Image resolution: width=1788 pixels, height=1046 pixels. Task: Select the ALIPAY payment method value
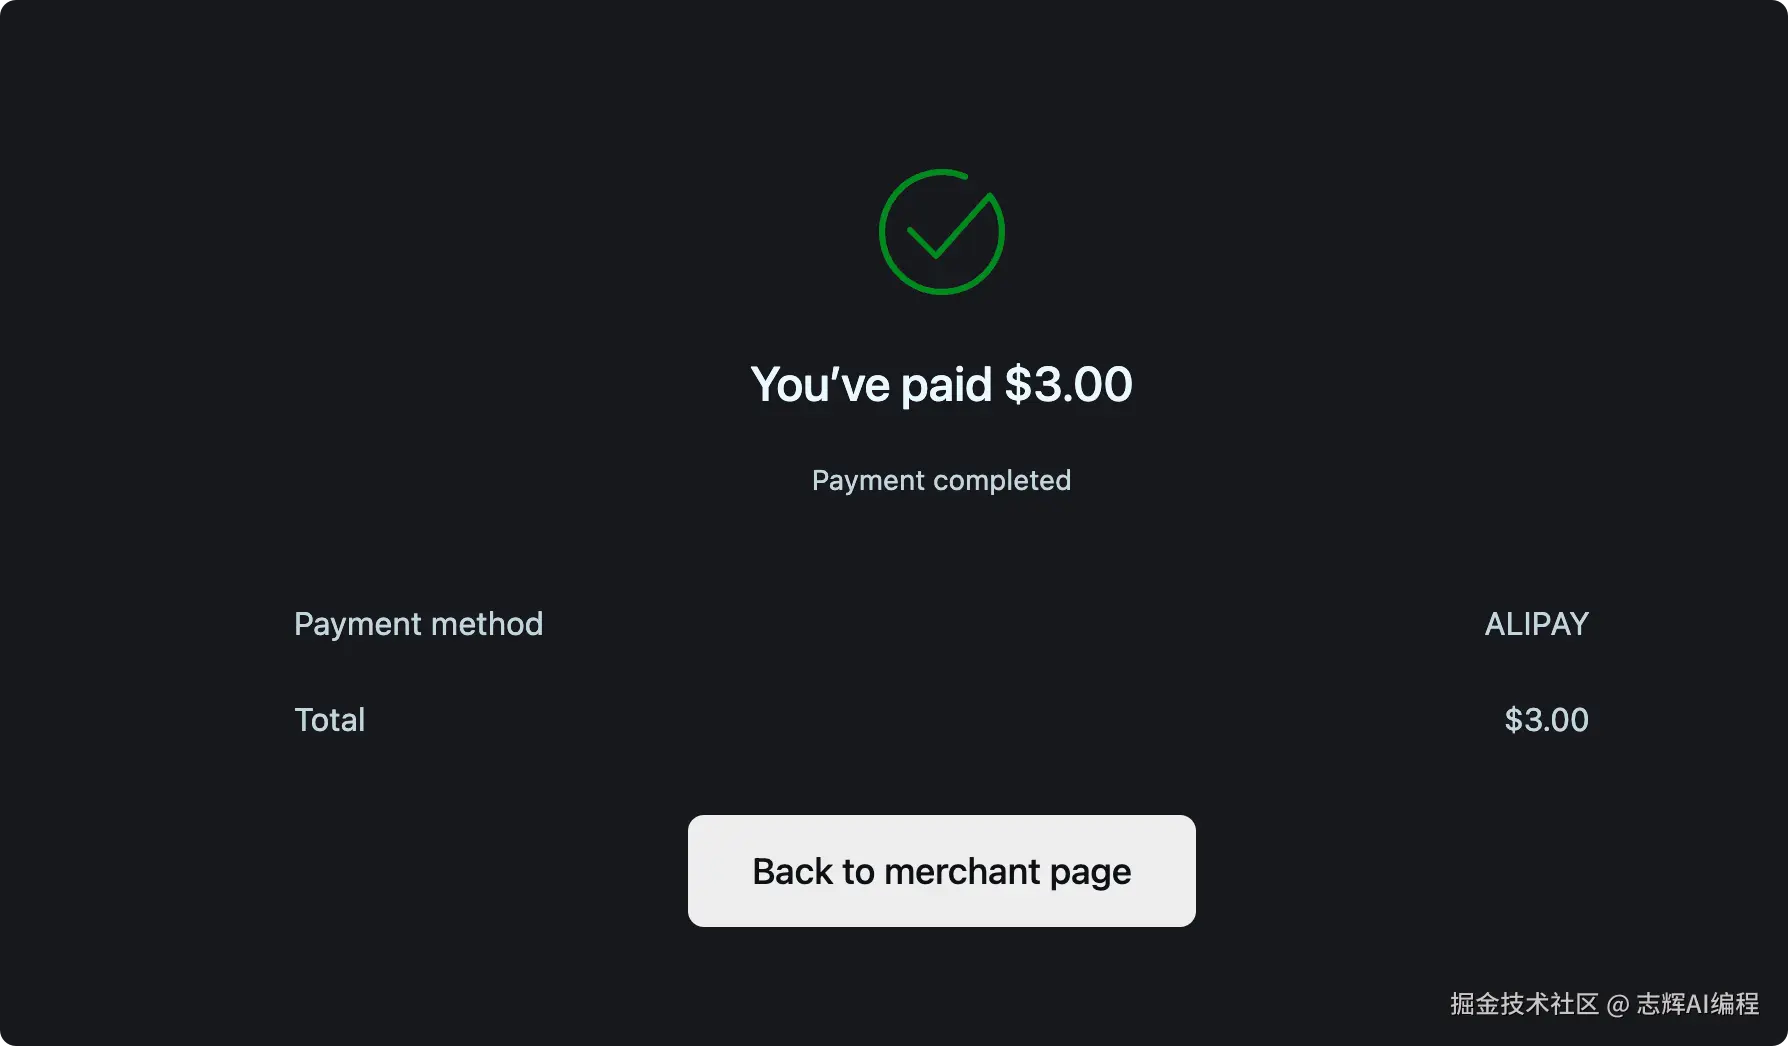pos(1536,624)
